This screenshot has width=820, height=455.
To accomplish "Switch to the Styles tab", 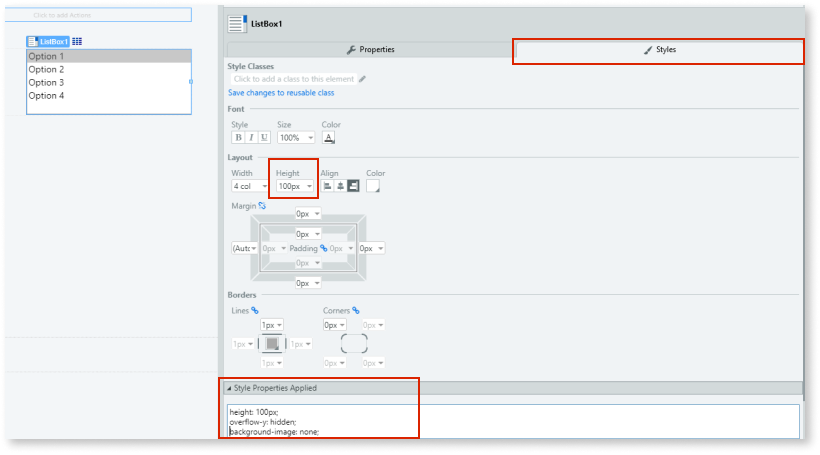I will [659, 49].
